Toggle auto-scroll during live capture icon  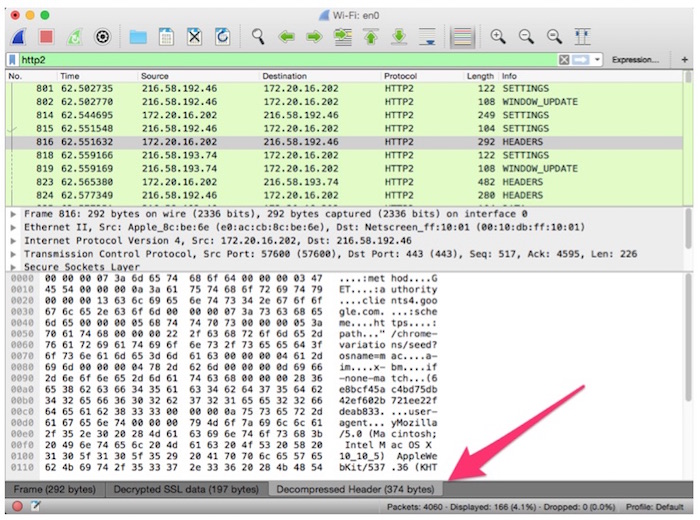tap(427, 37)
